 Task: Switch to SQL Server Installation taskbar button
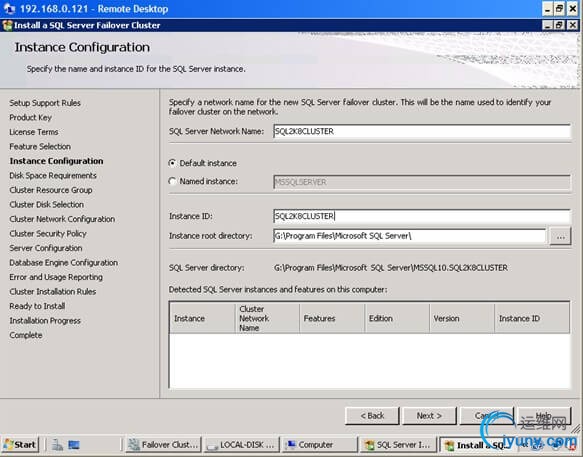pyautogui.click(x=398, y=445)
